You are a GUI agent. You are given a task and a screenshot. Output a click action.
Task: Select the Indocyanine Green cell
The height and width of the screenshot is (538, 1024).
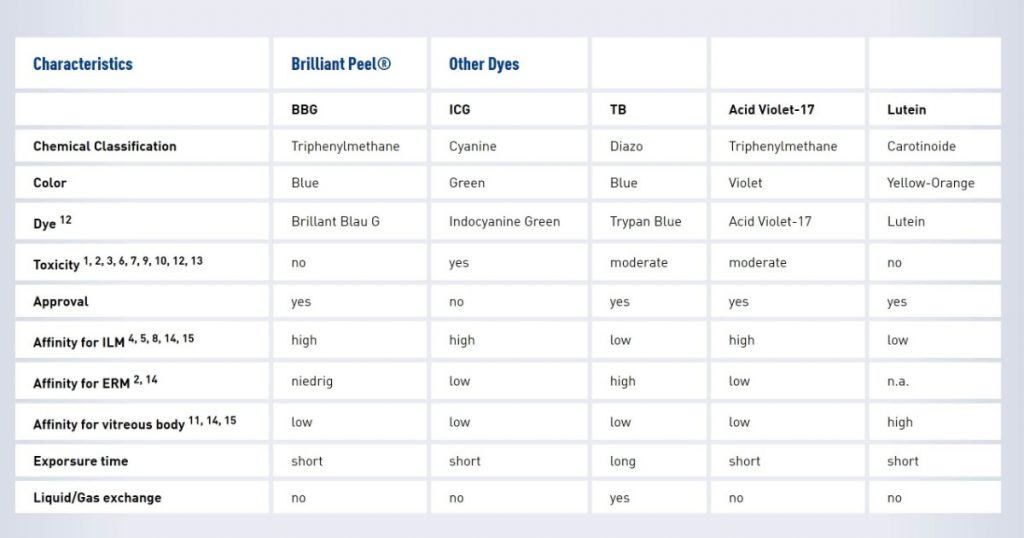point(504,221)
